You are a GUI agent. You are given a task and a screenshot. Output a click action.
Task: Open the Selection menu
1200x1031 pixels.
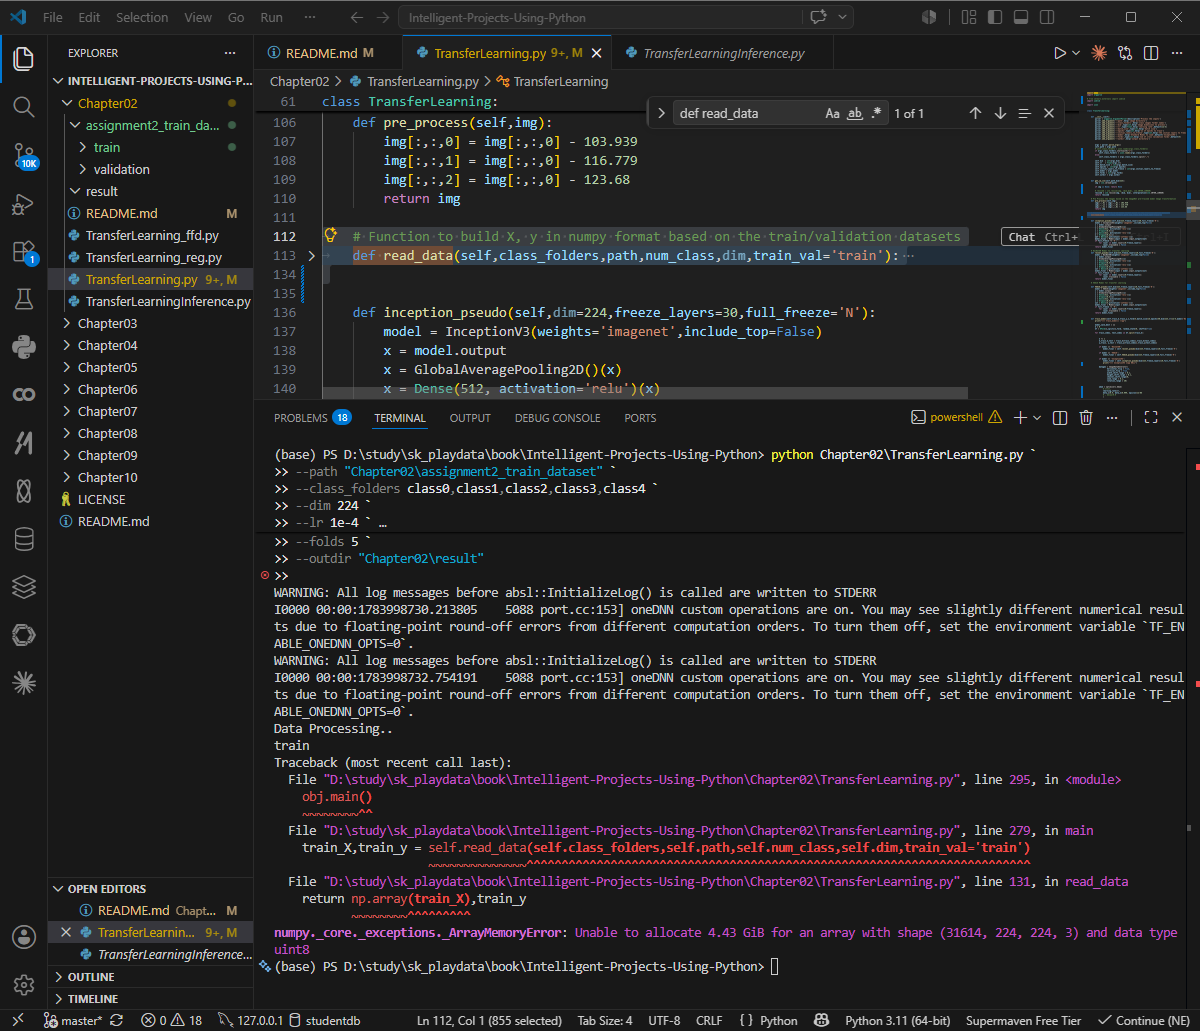click(142, 17)
